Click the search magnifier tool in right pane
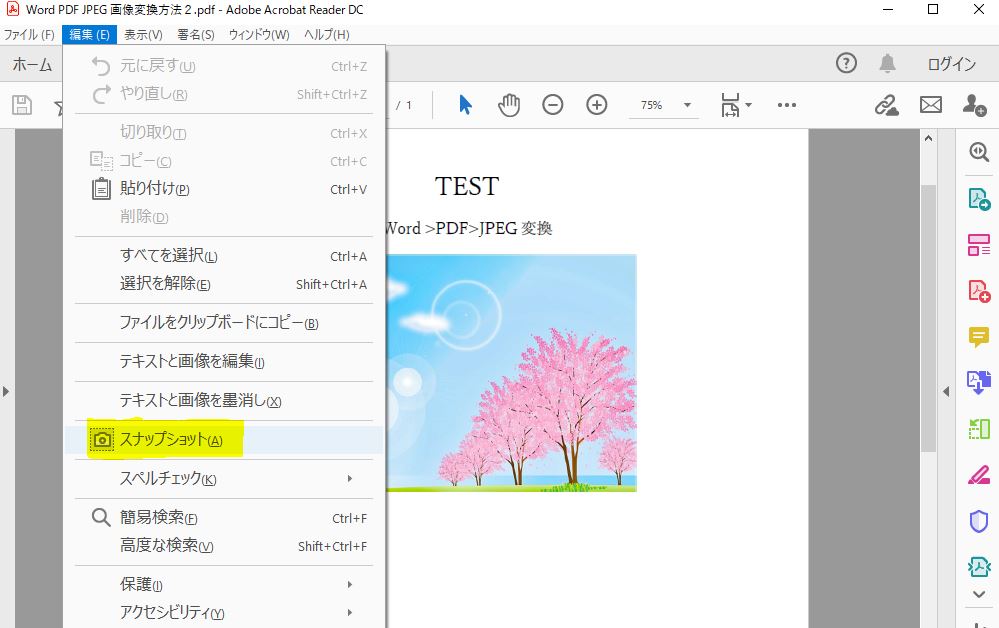999x628 pixels. click(x=979, y=152)
